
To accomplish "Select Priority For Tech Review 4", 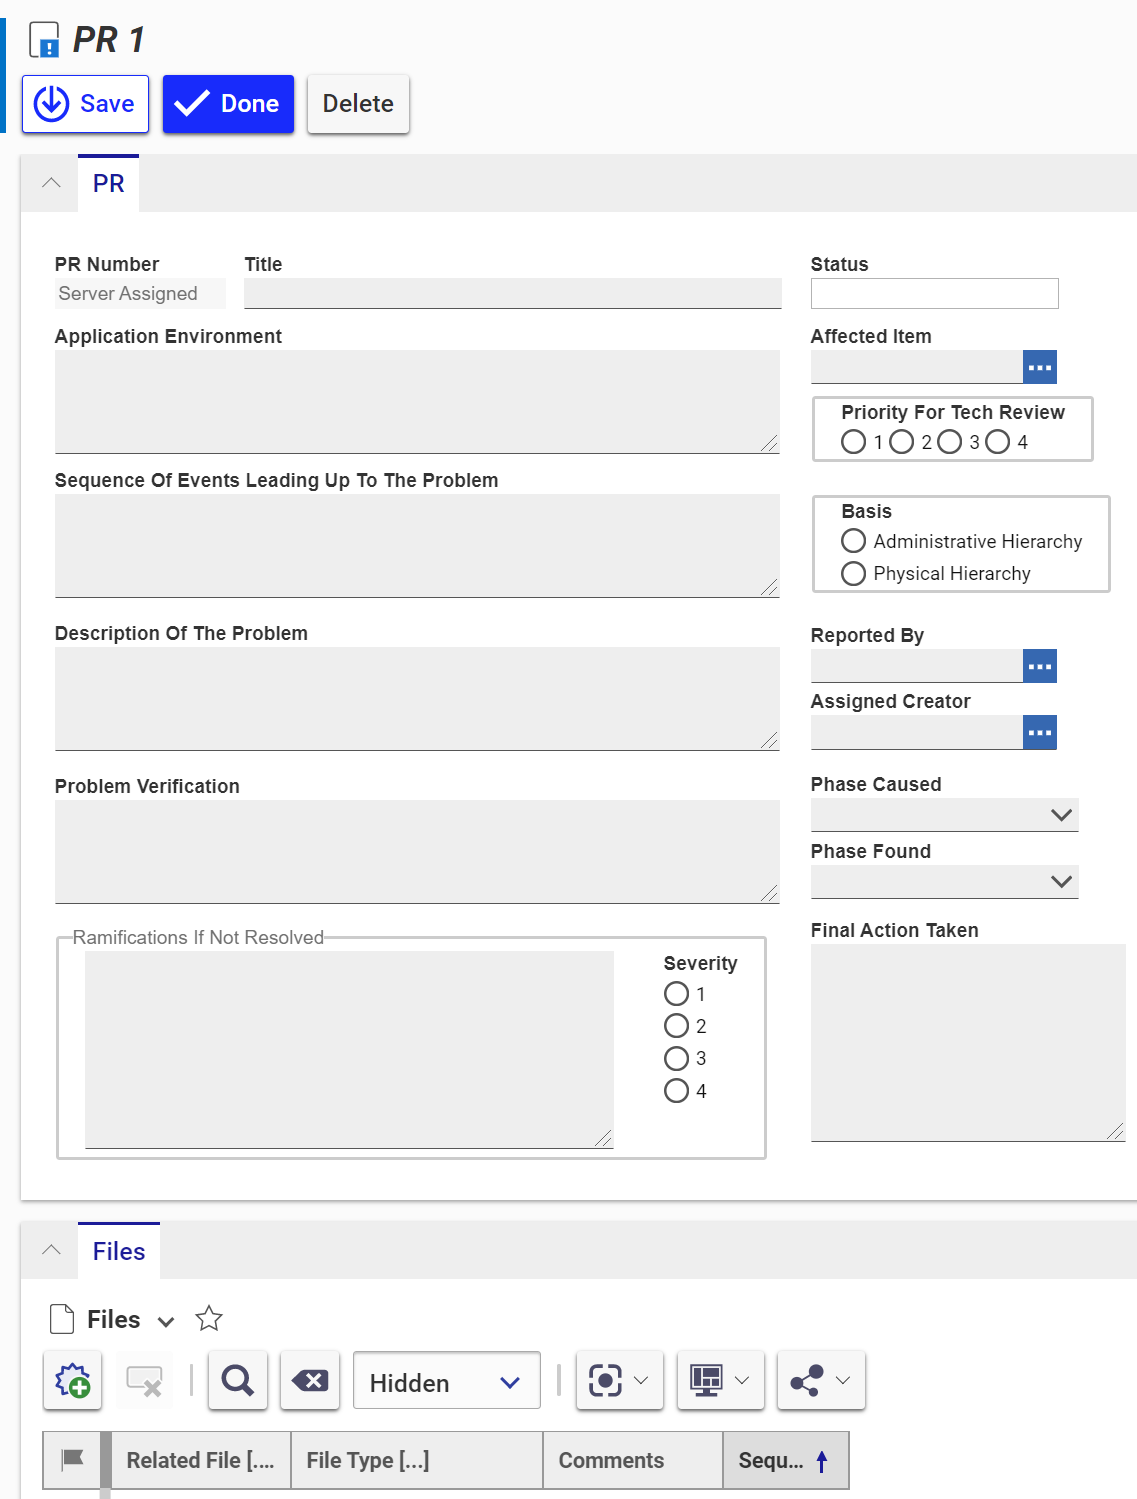I will tap(998, 442).
